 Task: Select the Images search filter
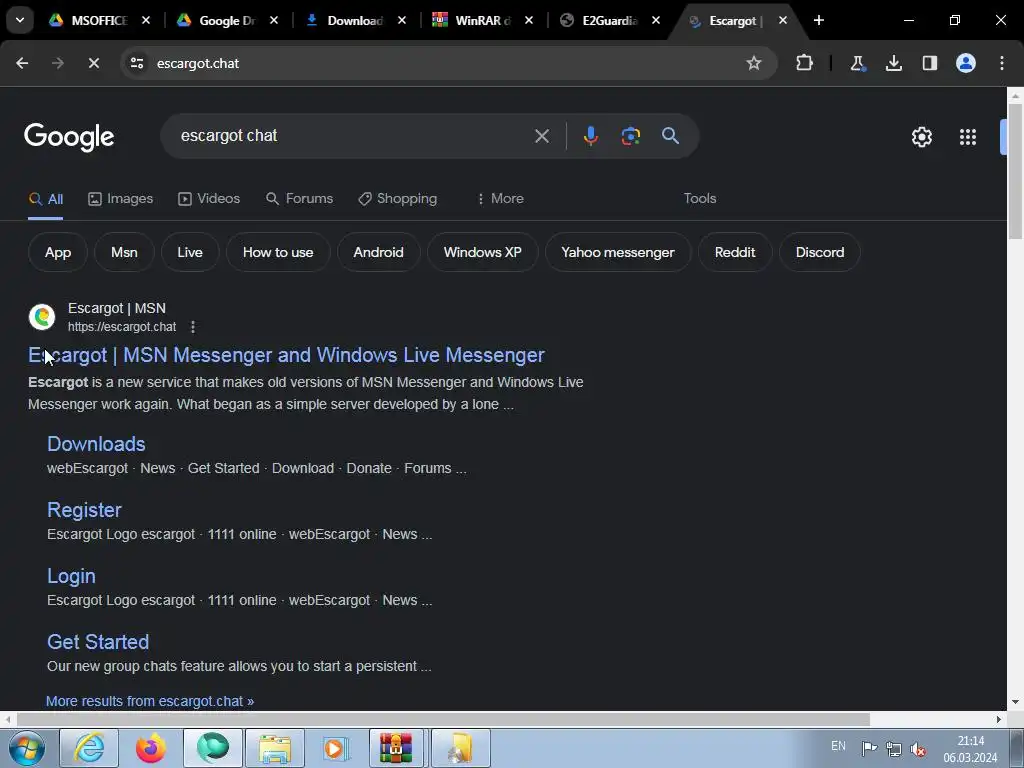pyautogui.click(x=121, y=199)
